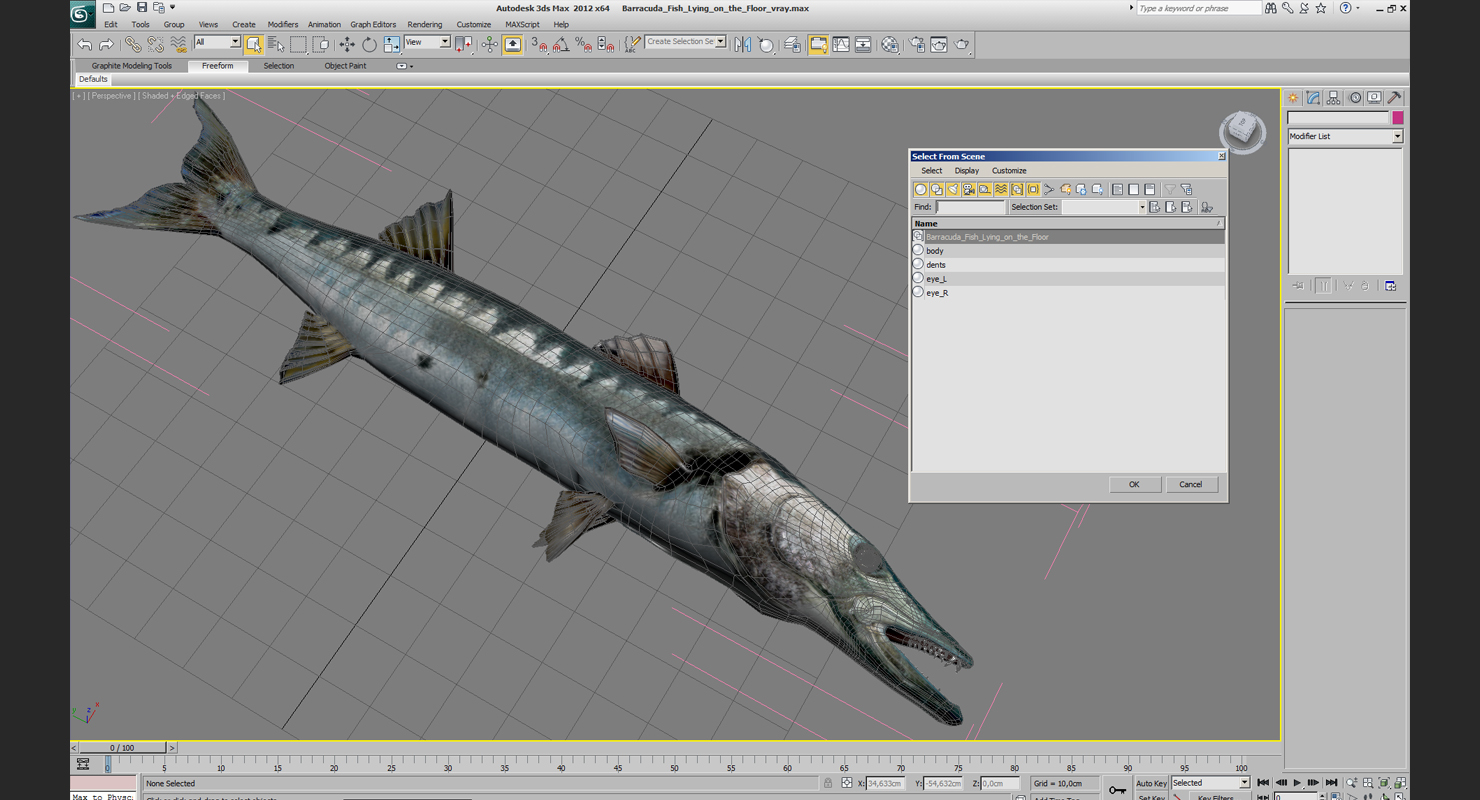Select the body object in list
Screen dimensions: 1480x800
1067,251
